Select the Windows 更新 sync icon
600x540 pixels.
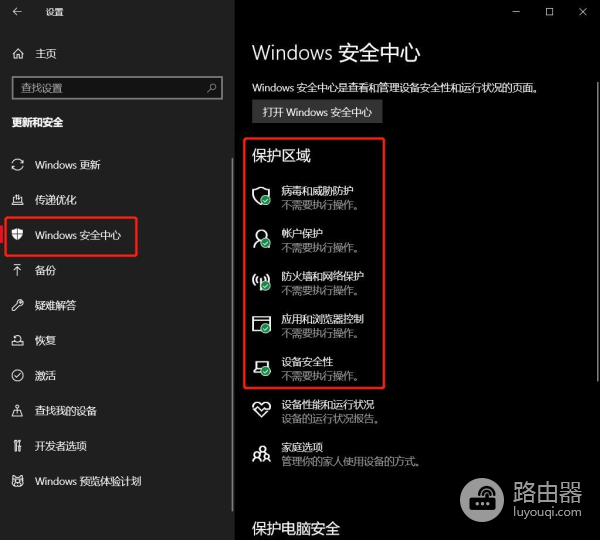(18, 165)
